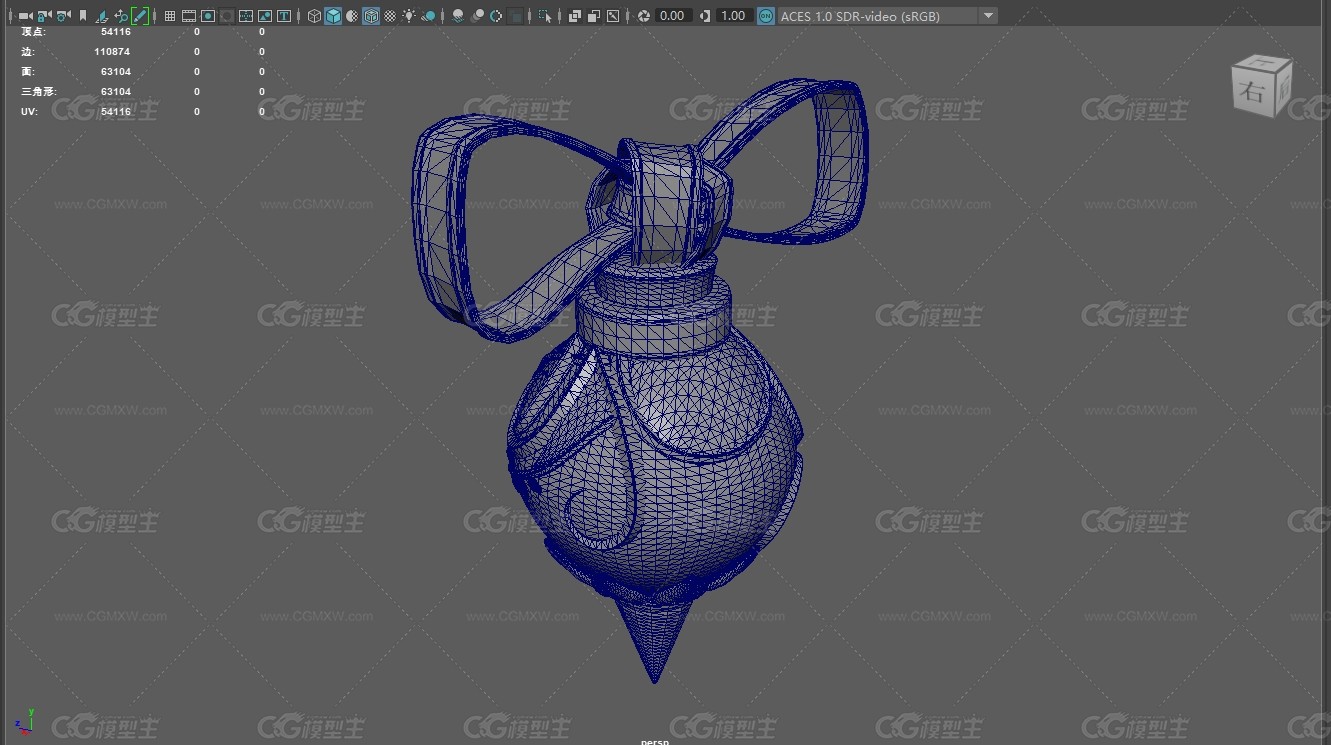The image size is (1331, 745).
Task: Toggle Screen Space Ambient Occlusion icon
Action: pos(458,16)
